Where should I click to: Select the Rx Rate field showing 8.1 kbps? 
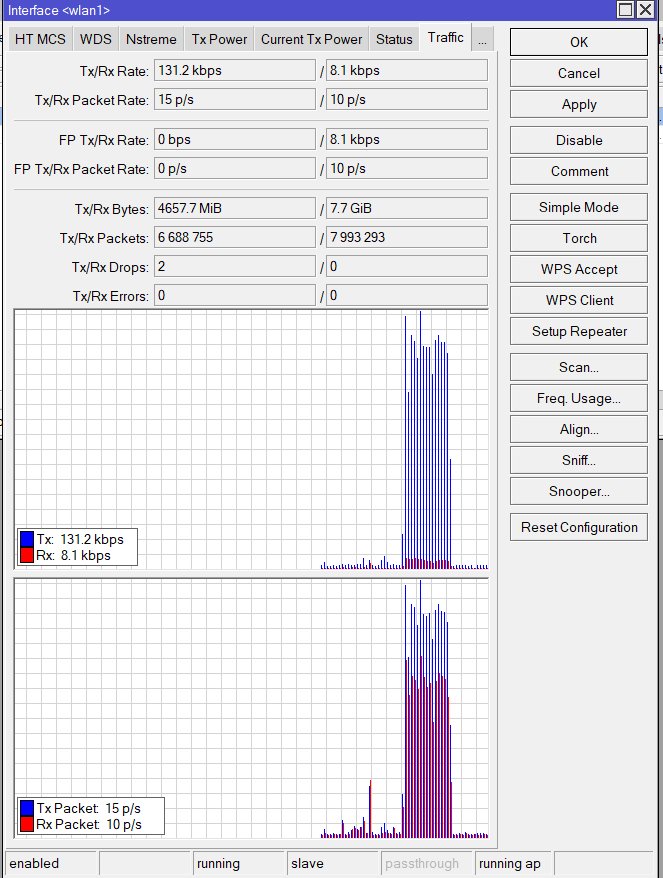pos(407,71)
